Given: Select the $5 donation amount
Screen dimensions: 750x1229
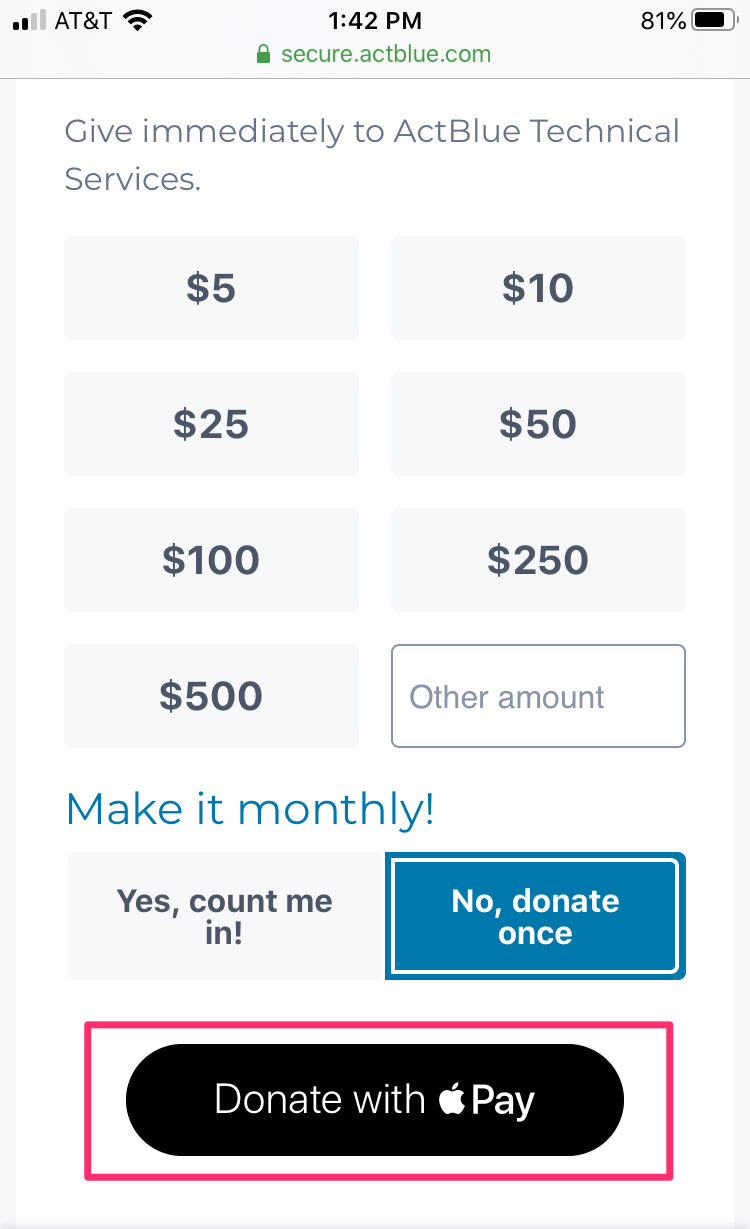Looking at the screenshot, I should pos(211,288).
